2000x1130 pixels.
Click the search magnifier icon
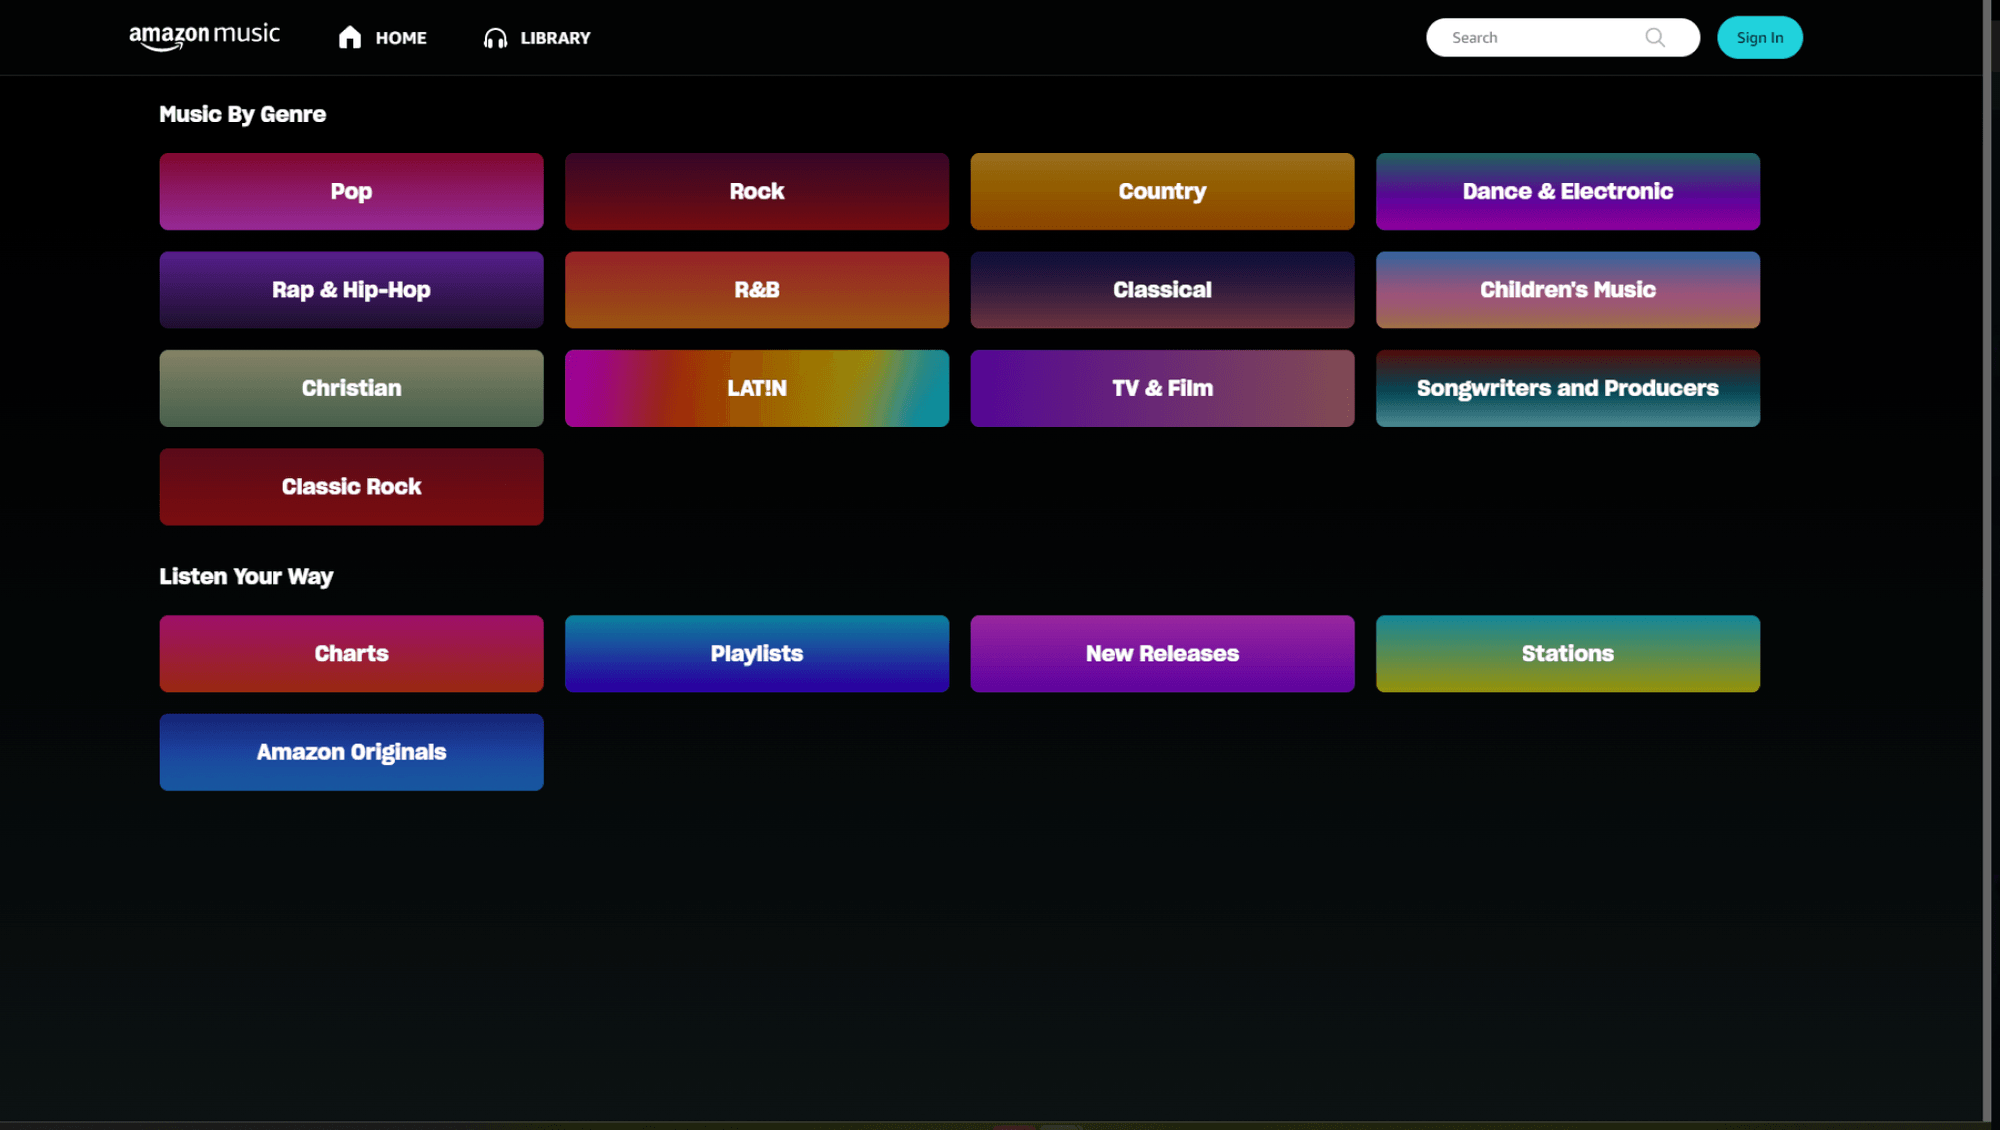coord(1655,37)
